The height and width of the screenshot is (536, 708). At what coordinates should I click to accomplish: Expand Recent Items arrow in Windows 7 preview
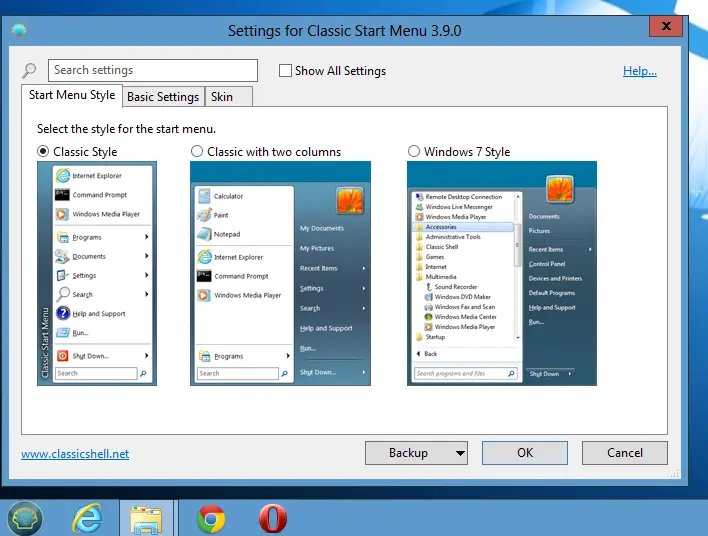coord(590,249)
